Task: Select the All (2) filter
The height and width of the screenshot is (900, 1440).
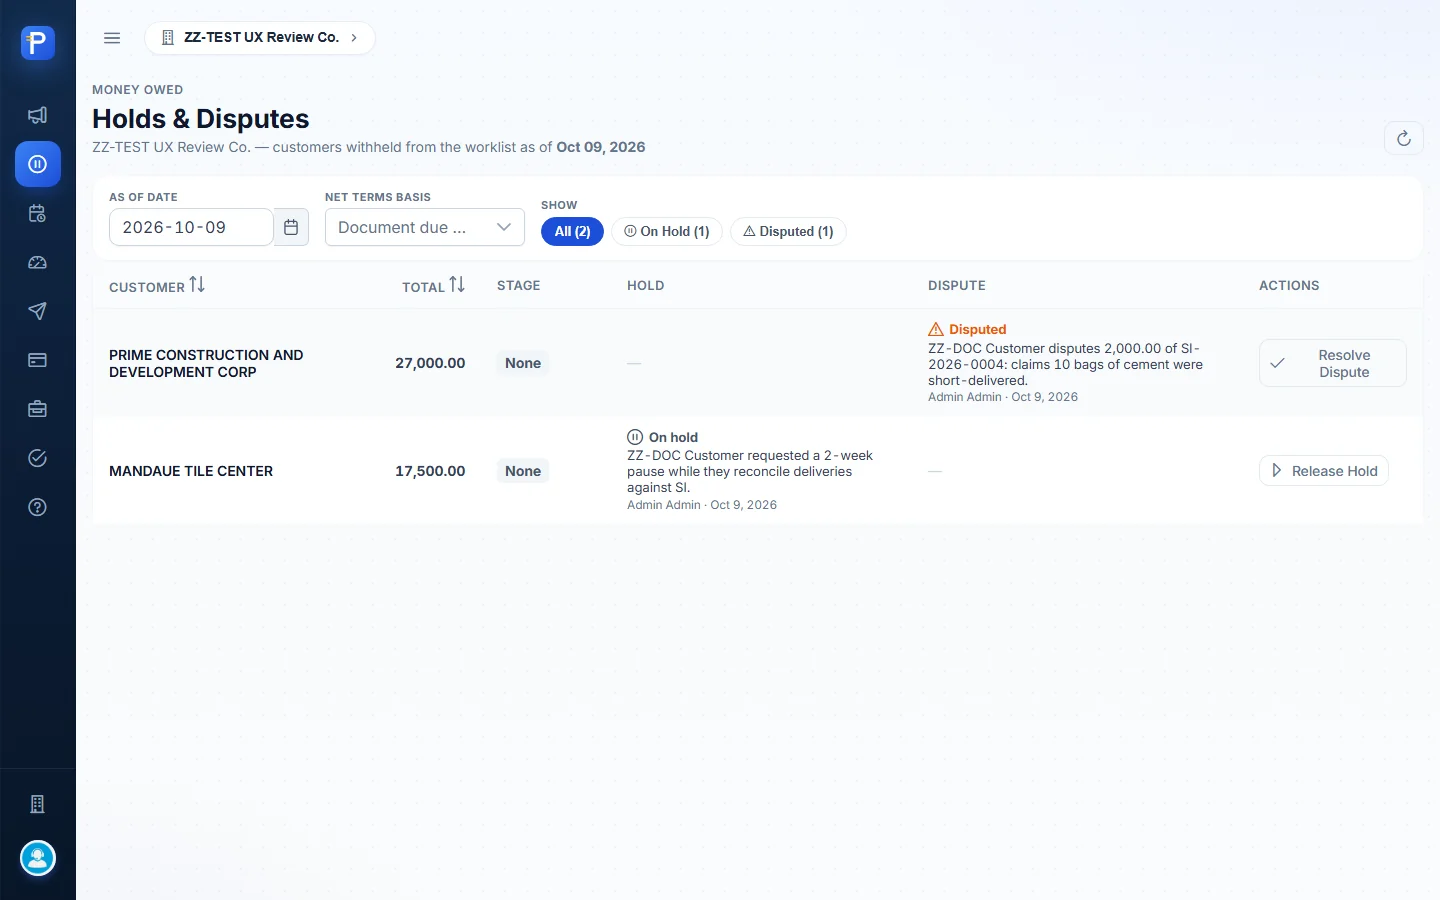Action: (x=572, y=231)
